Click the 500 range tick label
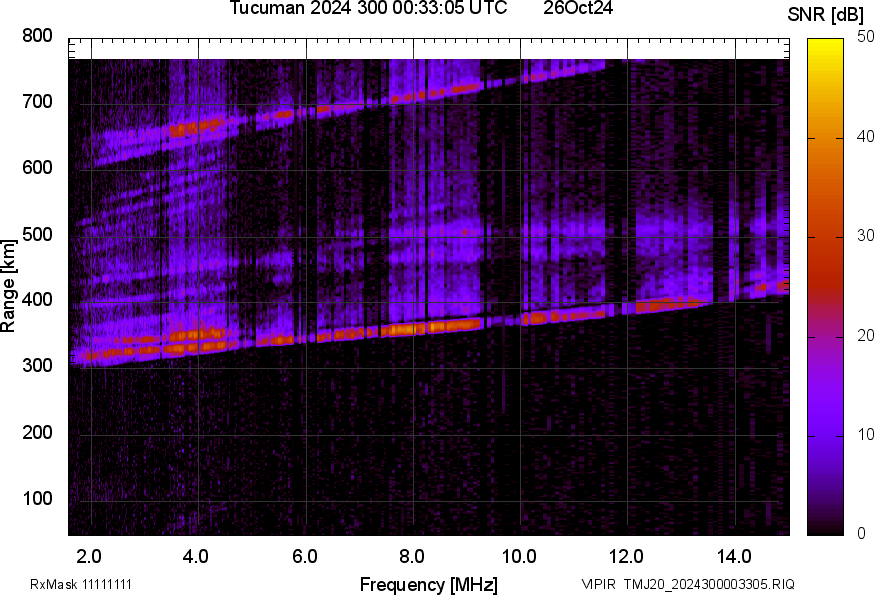The width and height of the screenshot is (874, 595). (x=38, y=235)
